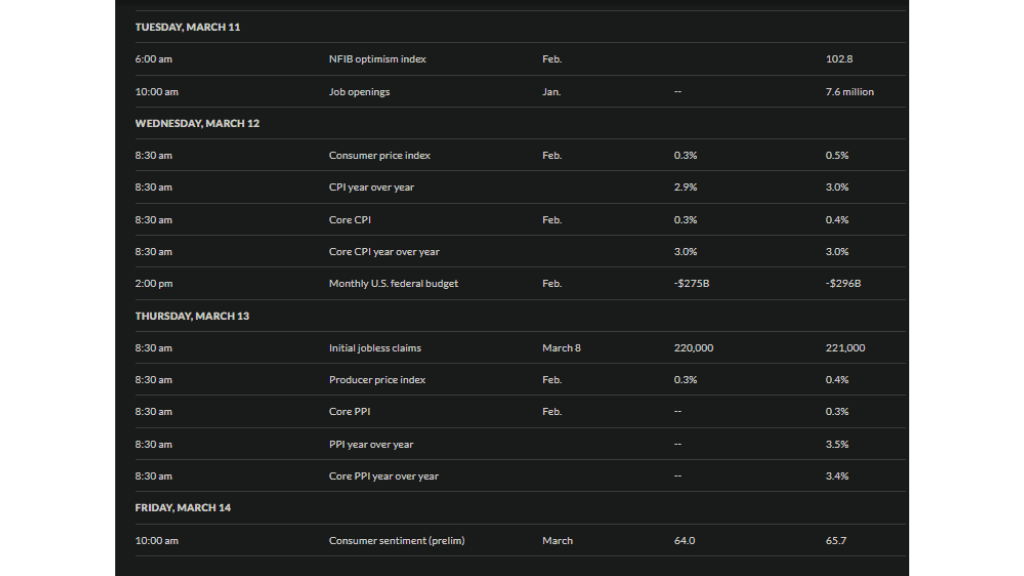Select the 220,000 jobless claims forecast

694,348
